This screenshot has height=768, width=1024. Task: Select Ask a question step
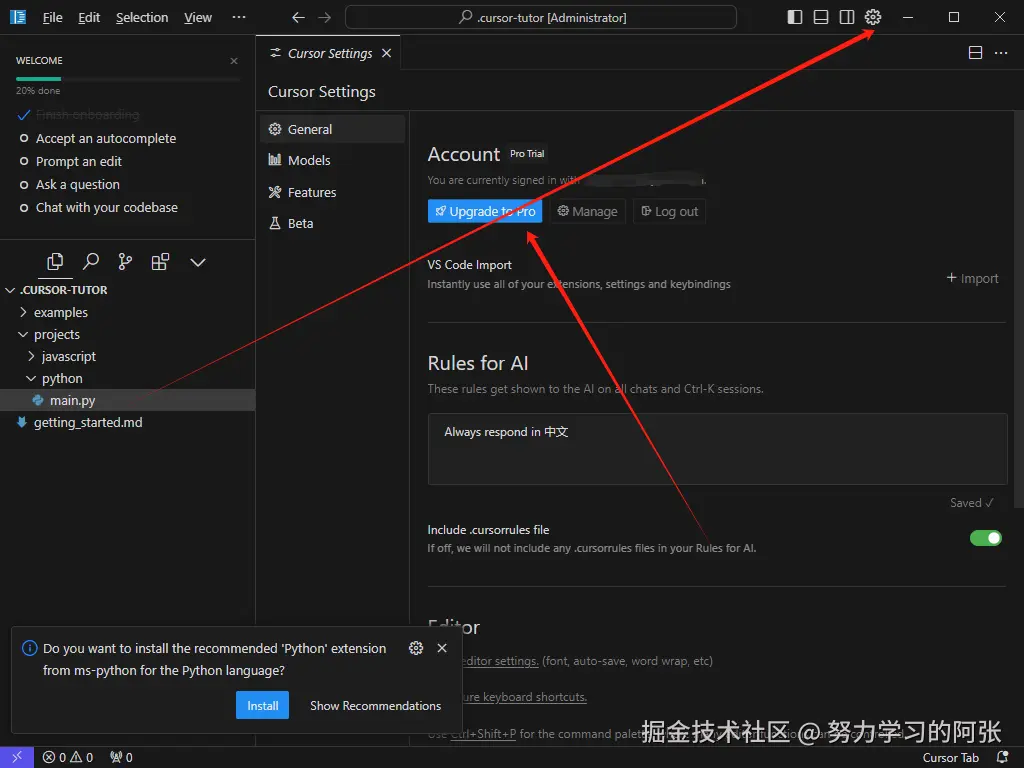click(78, 184)
